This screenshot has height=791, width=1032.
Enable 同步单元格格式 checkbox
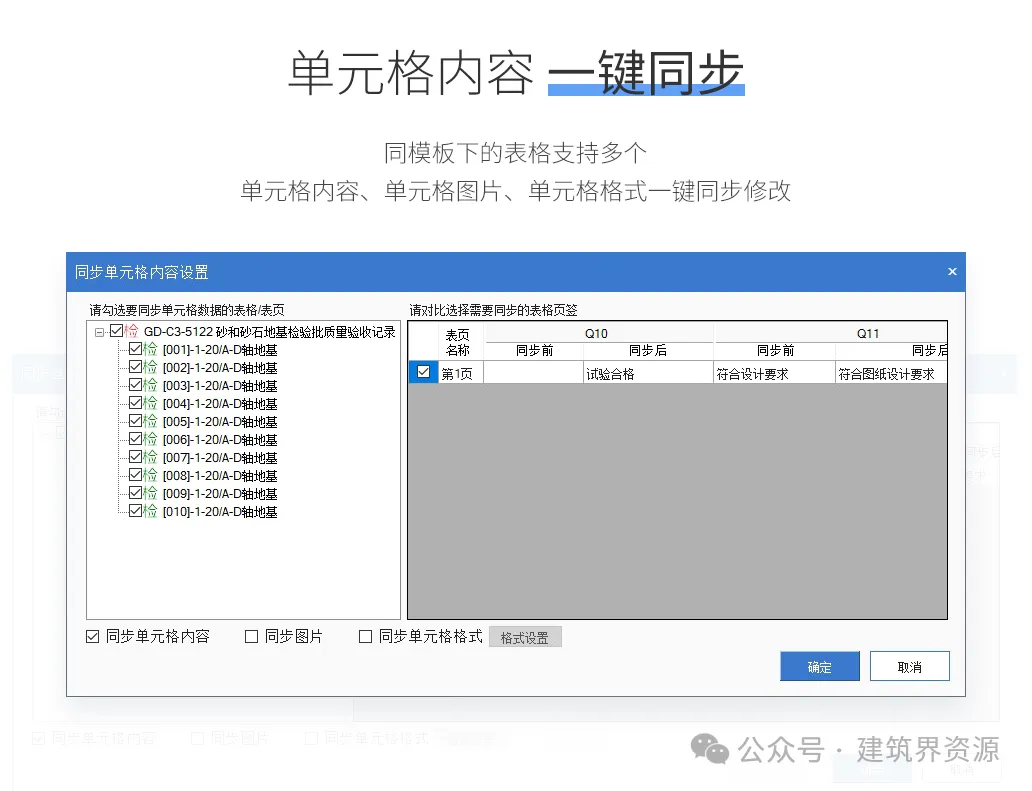click(x=365, y=636)
